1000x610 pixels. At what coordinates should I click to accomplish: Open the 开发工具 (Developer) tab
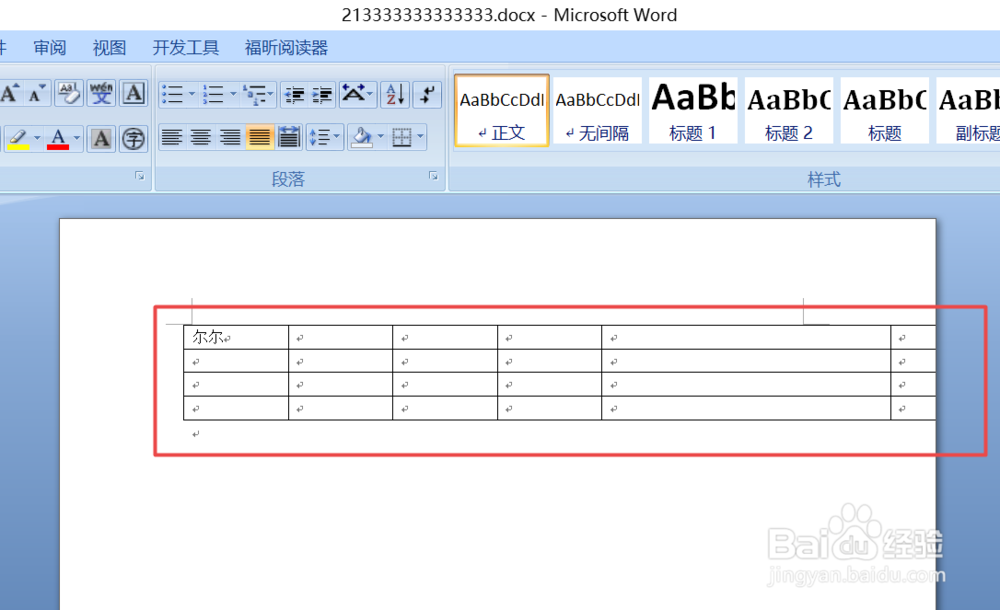tap(186, 48)
